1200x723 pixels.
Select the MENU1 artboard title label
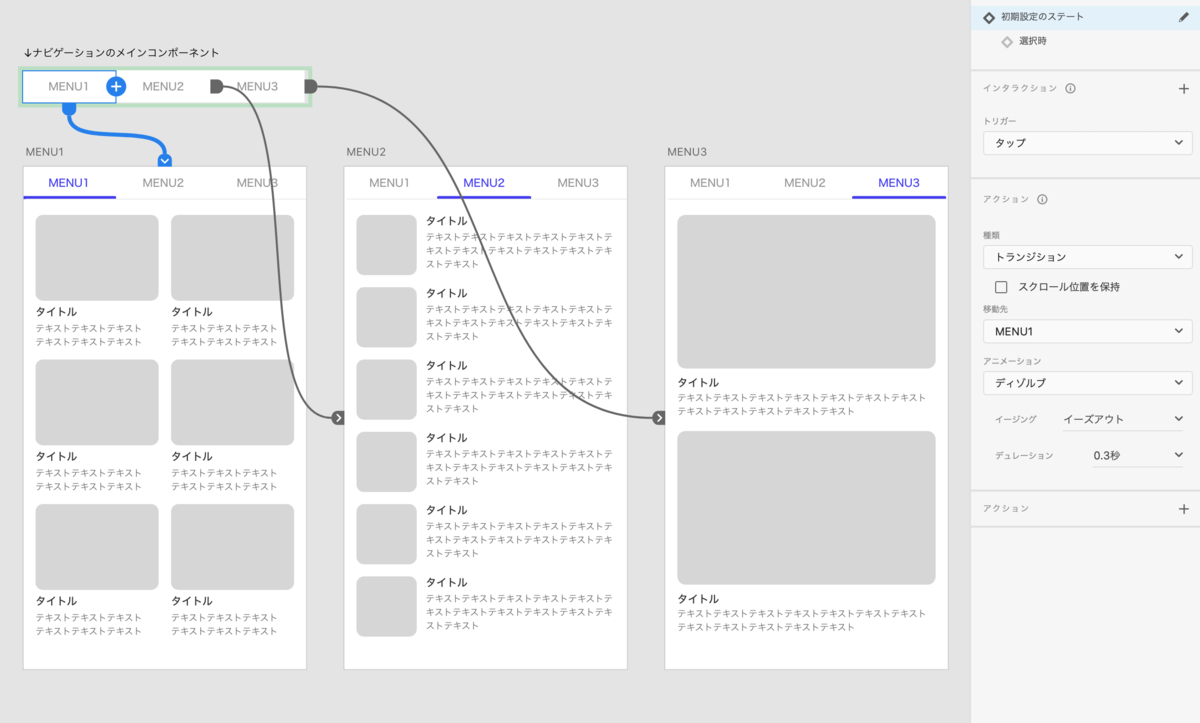pos(45,152)
